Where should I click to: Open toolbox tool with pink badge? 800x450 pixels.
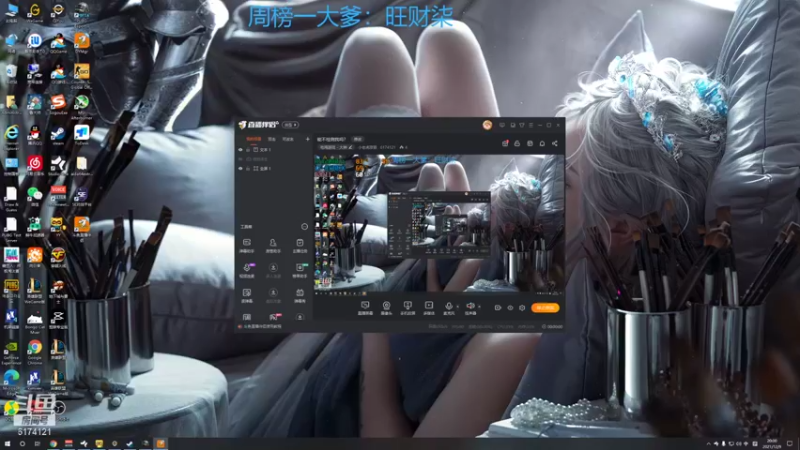click(274, 317)
